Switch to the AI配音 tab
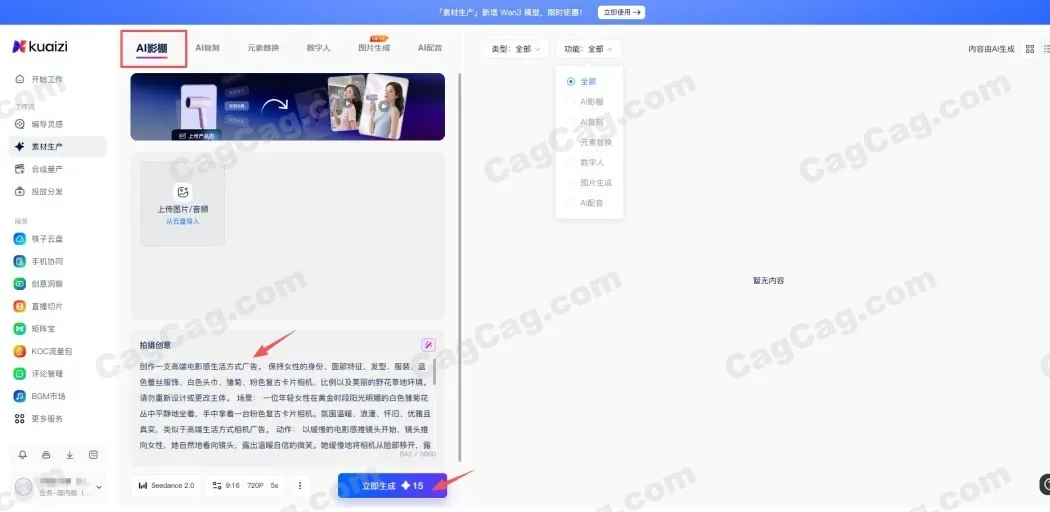1050x512 pixels. tap(430, 48)
